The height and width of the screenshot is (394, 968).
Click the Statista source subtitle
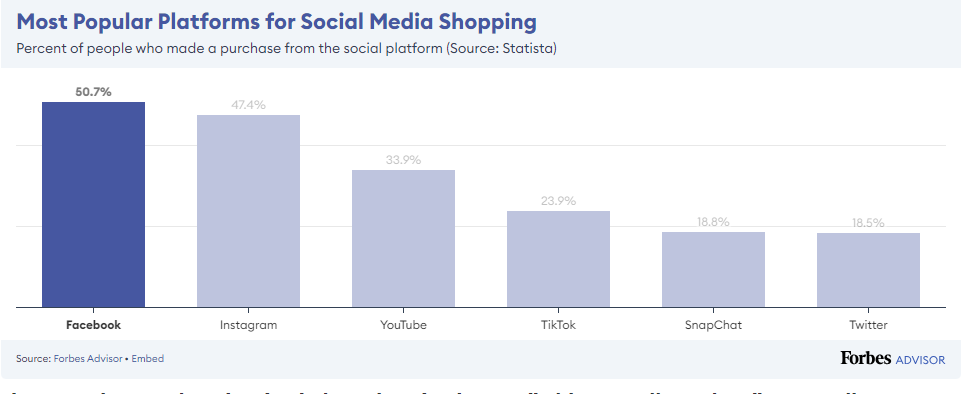[x=286, y=48]
